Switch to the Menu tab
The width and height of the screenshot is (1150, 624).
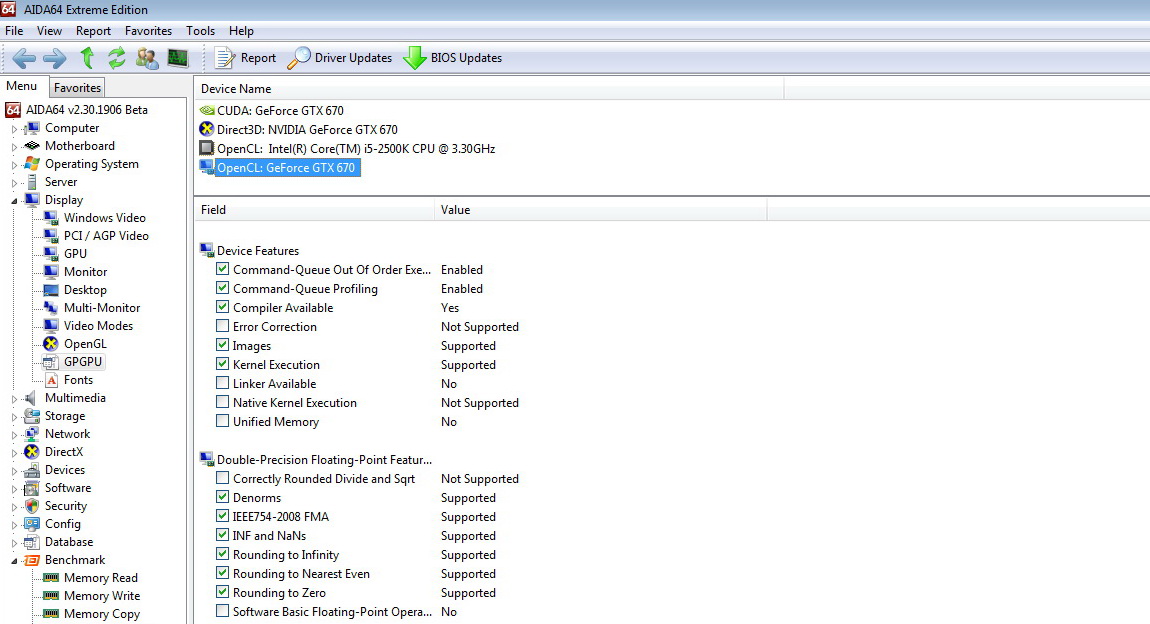click(22, 86)
